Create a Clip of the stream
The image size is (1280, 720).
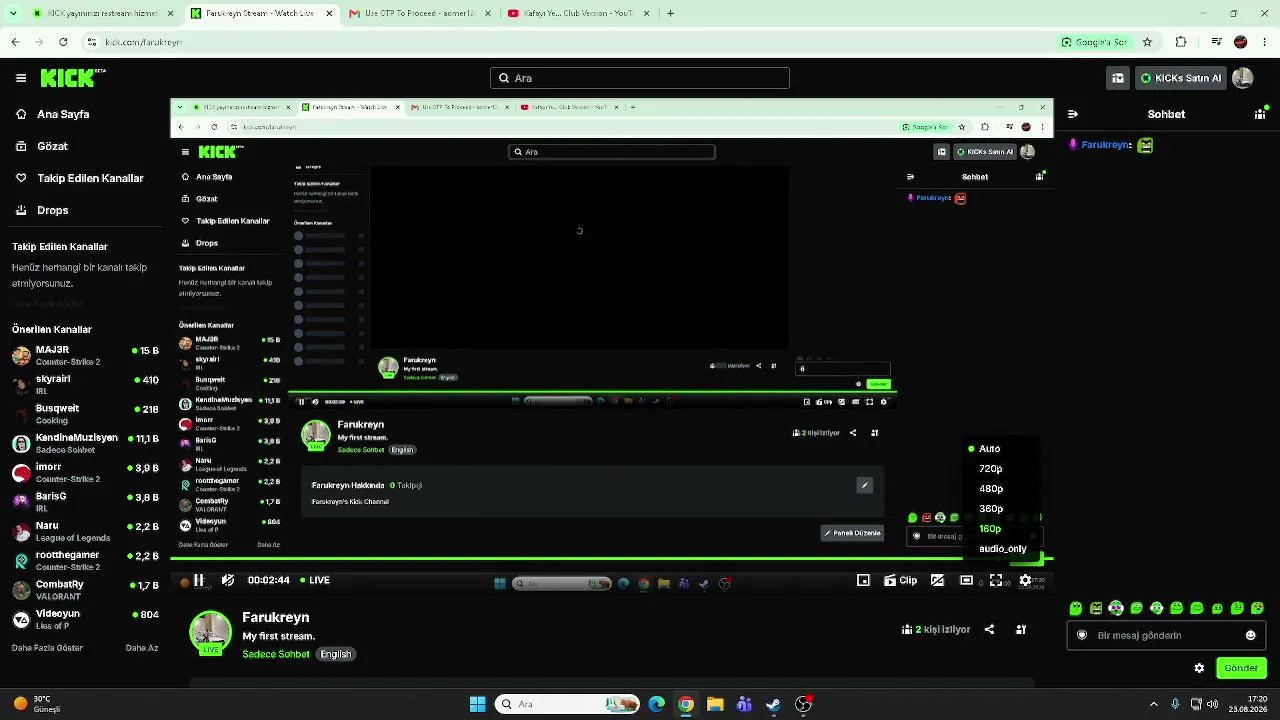(x=900, y=580)
